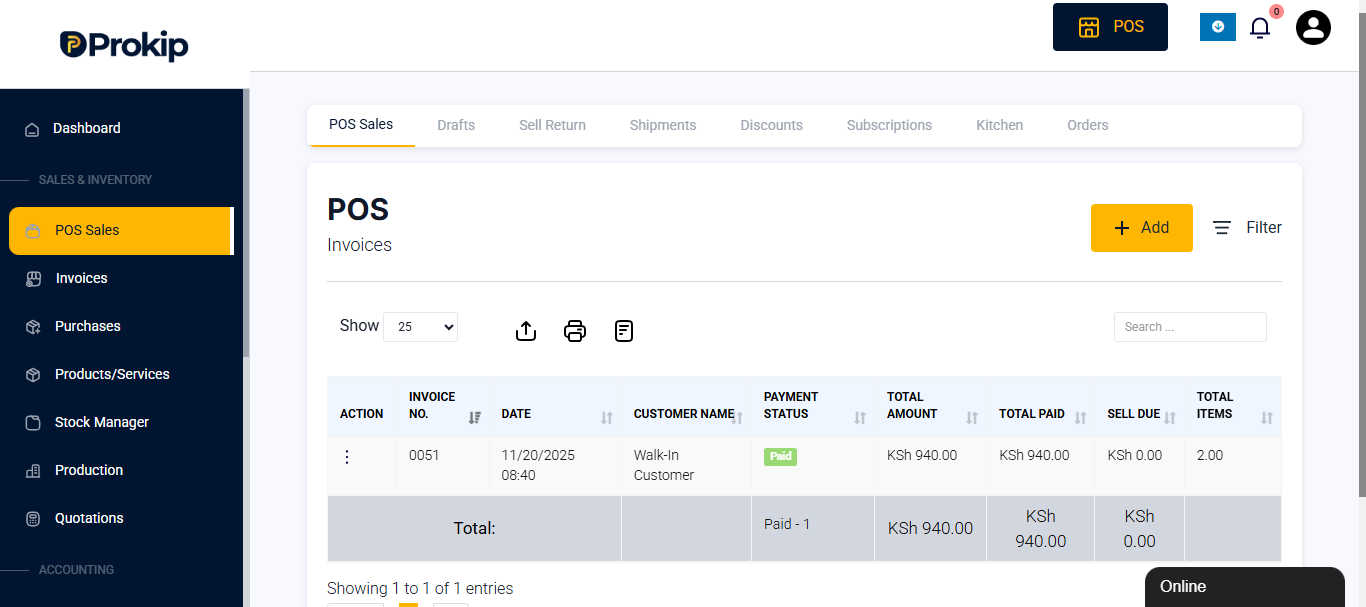Switch to the Kitchen tab
Screen dimensions: 1366x607
click(999, 126)
